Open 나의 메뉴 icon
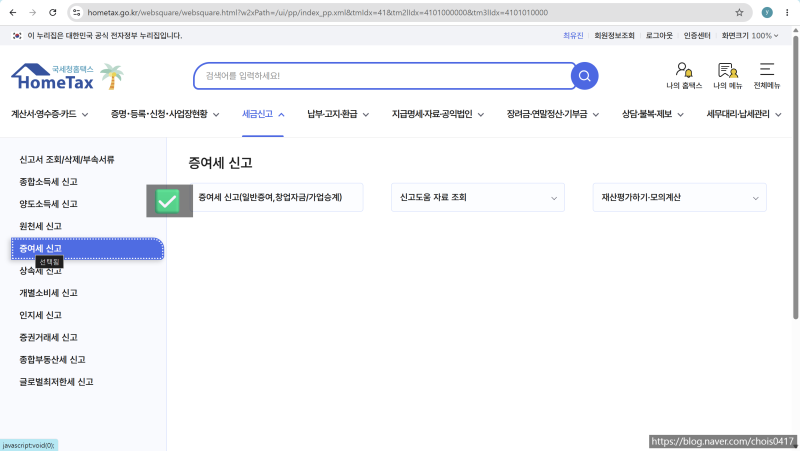Screen dimensions: 800x451 [728, 76]
